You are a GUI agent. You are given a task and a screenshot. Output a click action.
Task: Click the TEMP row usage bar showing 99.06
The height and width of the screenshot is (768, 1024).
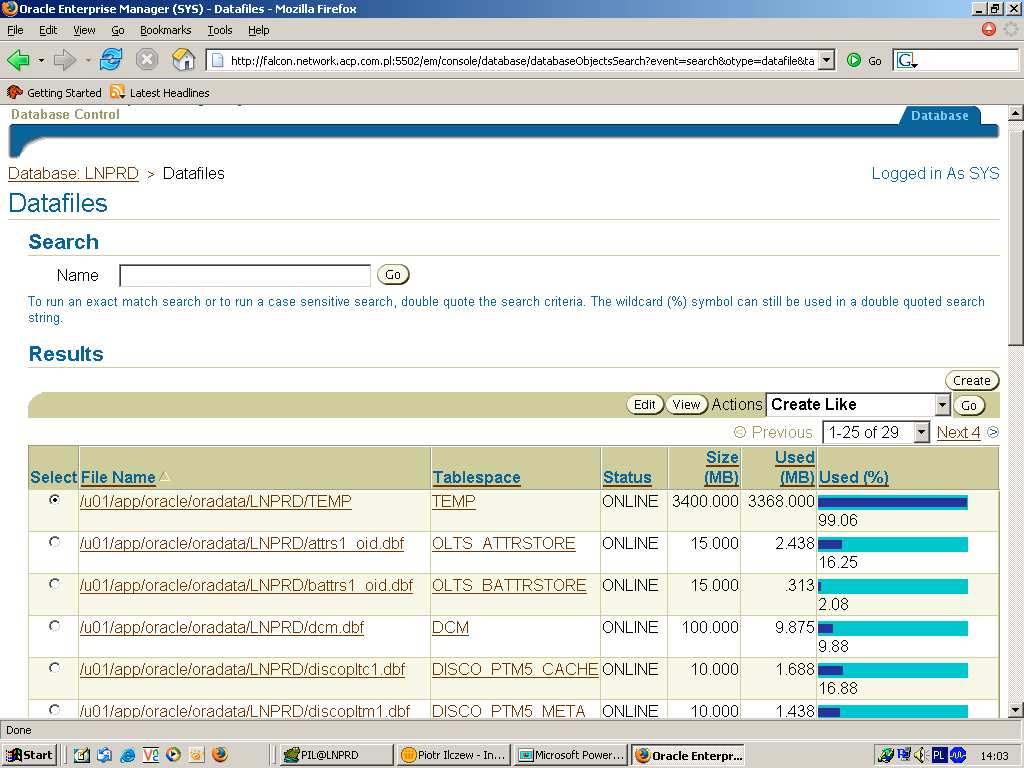pos(892,502)
